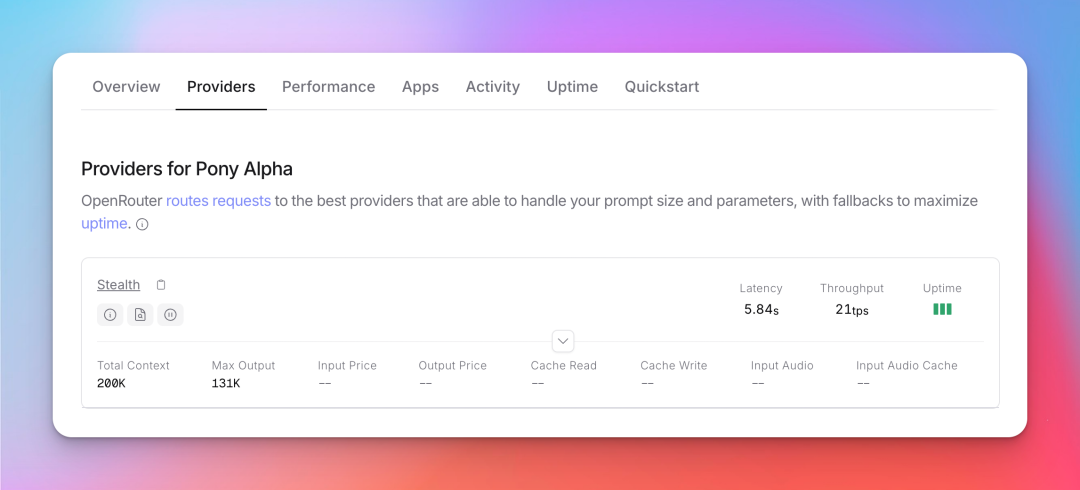This screenshot has width=1080, height=490.
Task: Expand the Stealth provider details chevron
Action: (563, 341)
